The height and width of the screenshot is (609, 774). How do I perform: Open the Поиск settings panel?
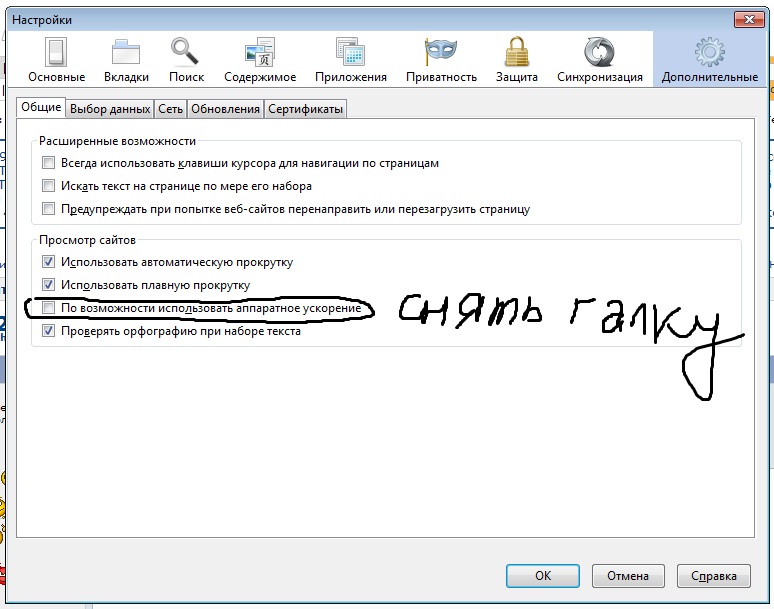[186, 60]
